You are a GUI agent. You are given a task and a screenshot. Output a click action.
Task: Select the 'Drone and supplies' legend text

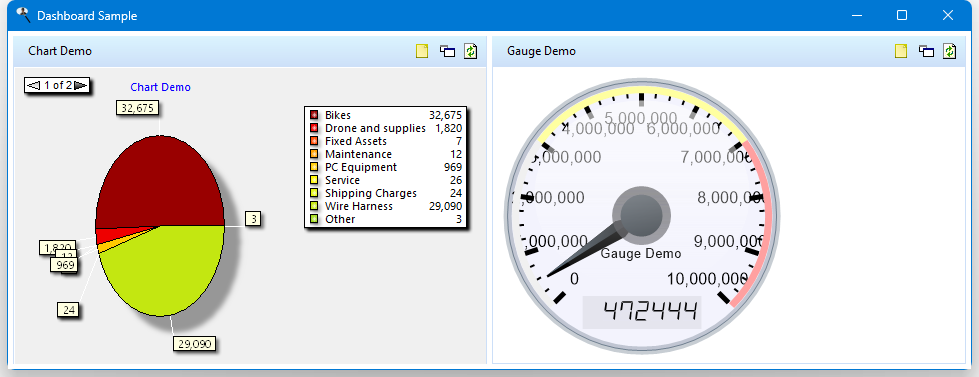(375, 128)
